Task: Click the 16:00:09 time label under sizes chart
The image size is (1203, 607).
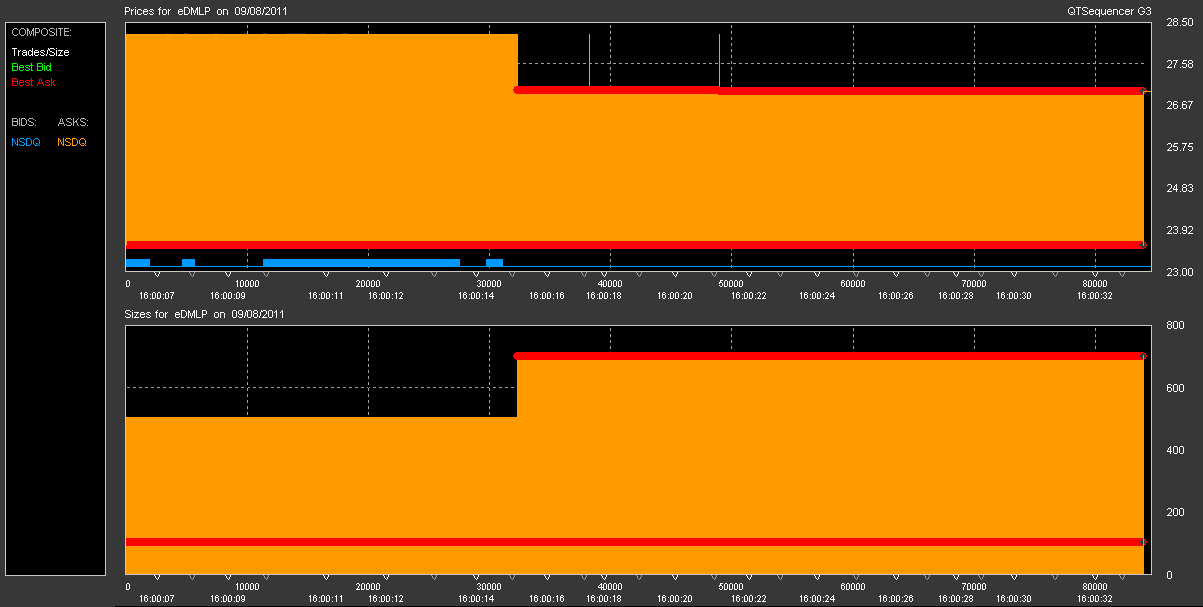Action: tap(228, 599)
